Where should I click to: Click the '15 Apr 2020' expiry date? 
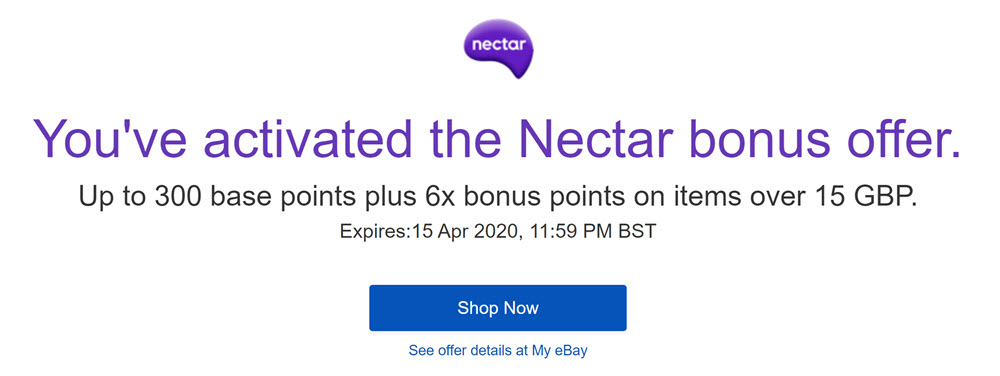tap(464, 231)
